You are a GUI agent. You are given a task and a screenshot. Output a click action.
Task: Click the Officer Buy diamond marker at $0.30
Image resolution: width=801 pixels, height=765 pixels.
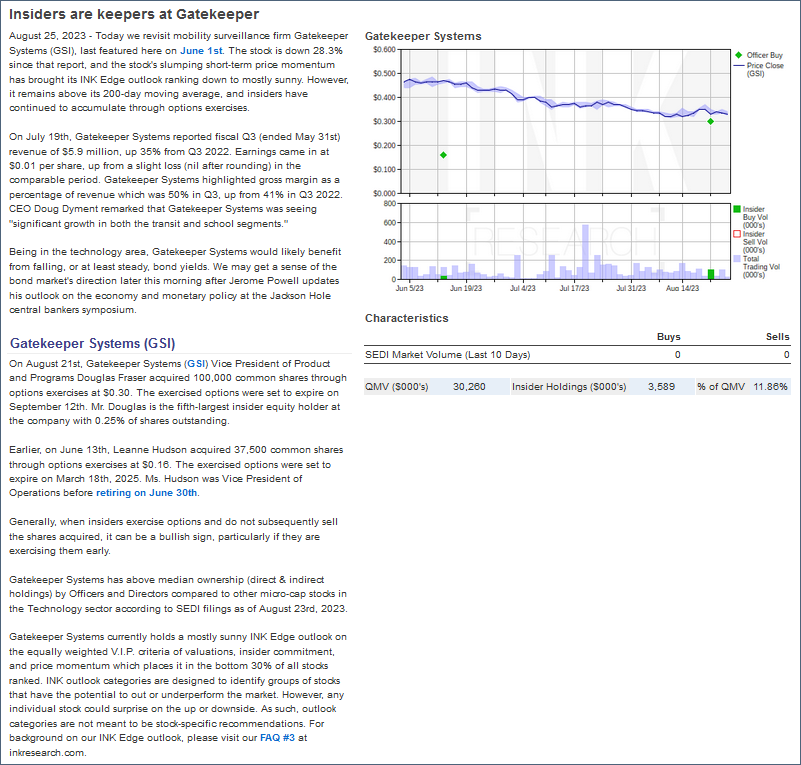pyautogui.click(x=711, y=122)
